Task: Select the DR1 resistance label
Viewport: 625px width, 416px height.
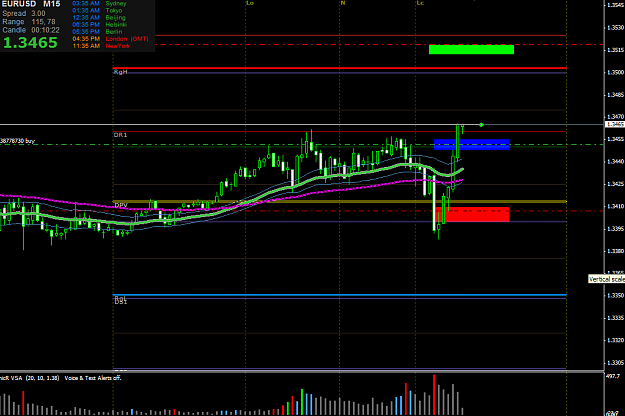Action: pos(120,135)
